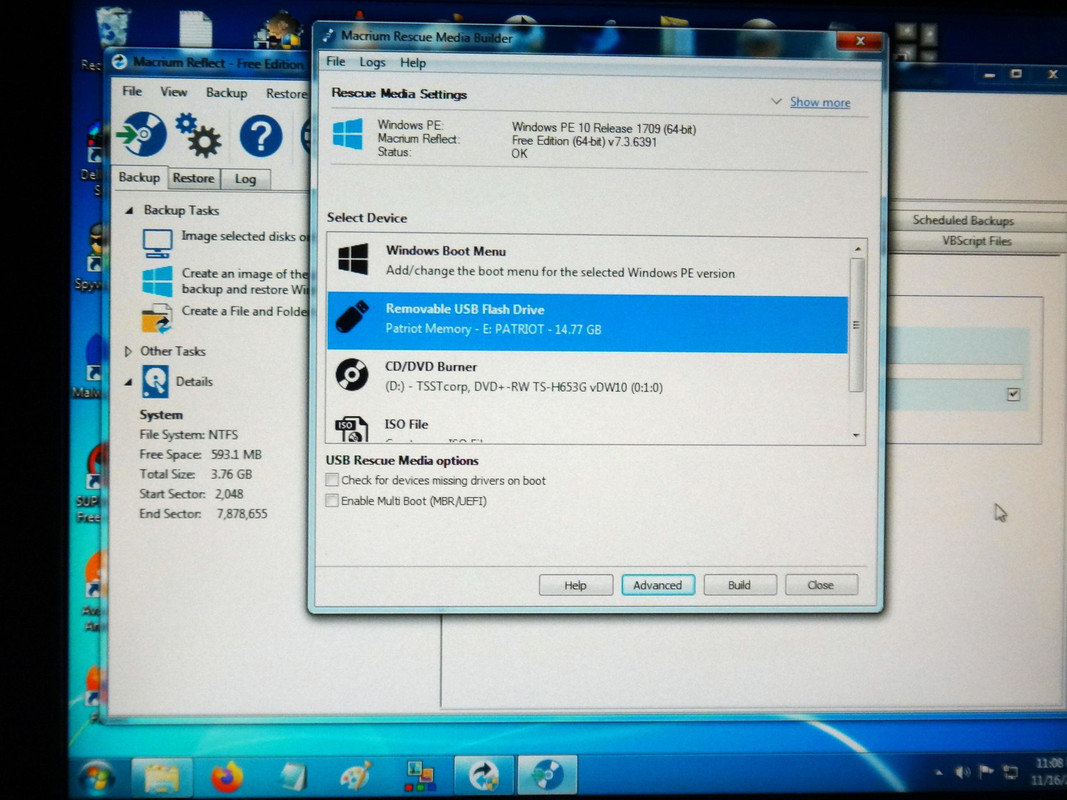Click the volume speaker icon in system tray
The width and height of the screenshot is (1067, 800).
point(962,773)
